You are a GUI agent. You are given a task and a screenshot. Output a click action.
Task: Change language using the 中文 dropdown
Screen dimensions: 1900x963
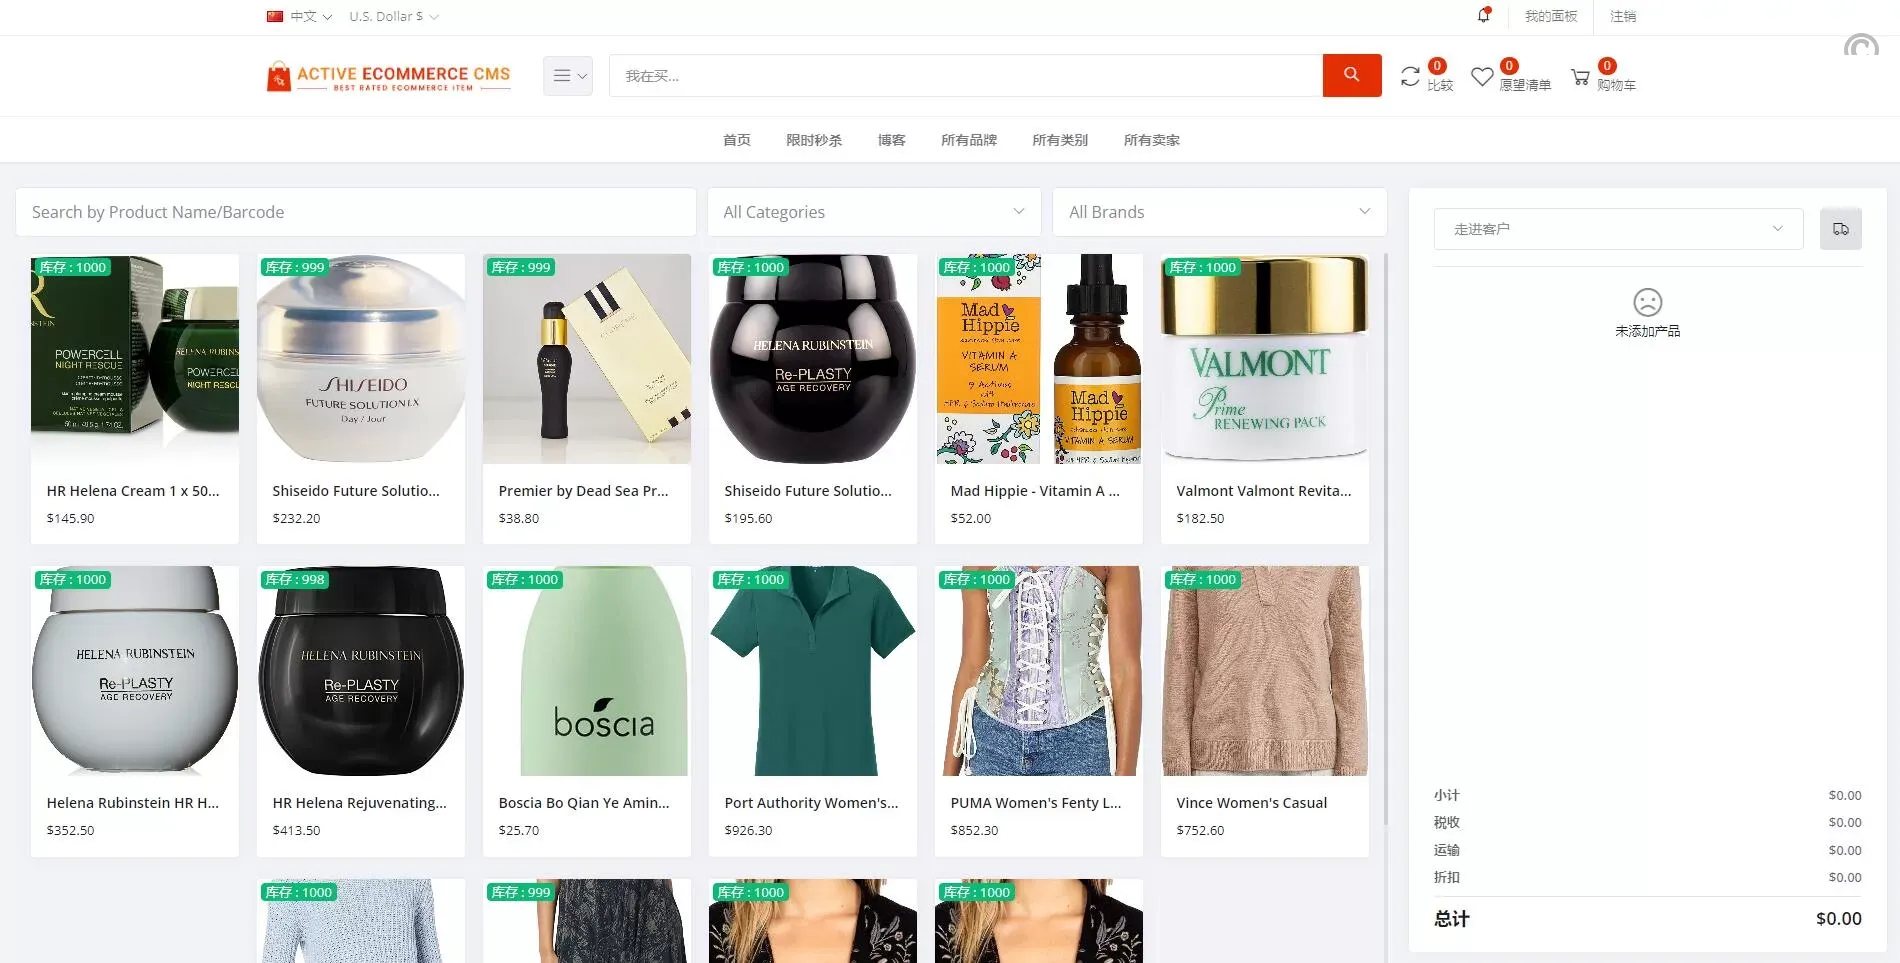pyautogui.click(x=300, y=16)
